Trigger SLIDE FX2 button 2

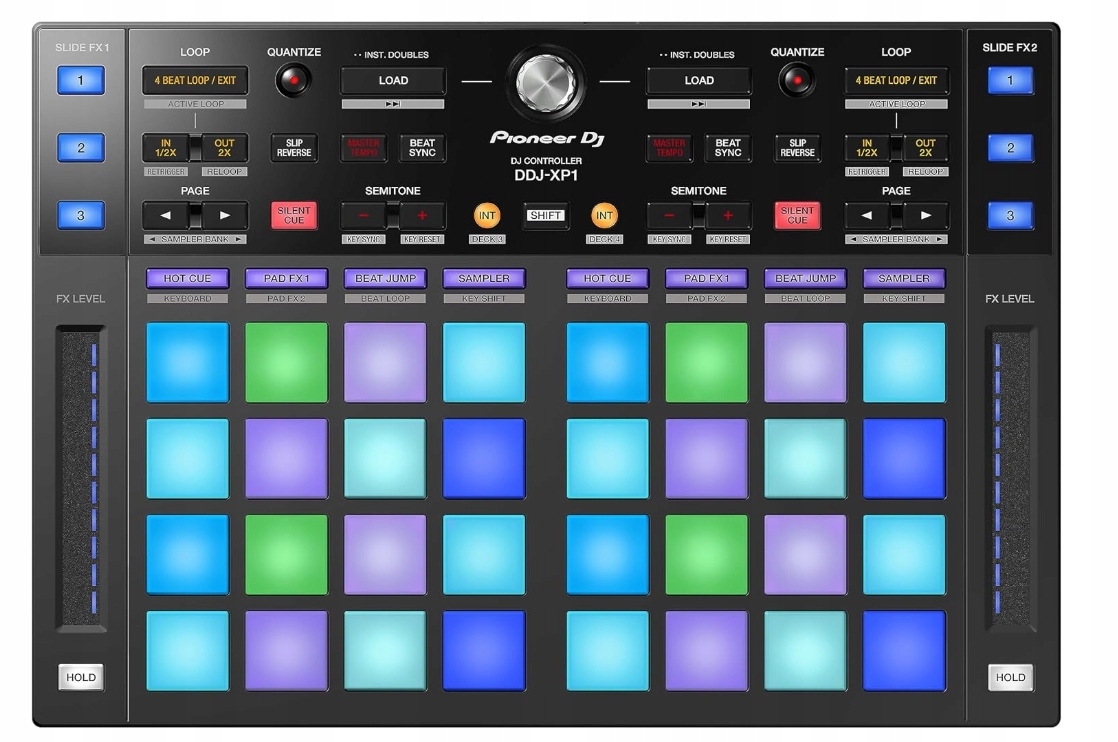tap(1010, 148)
